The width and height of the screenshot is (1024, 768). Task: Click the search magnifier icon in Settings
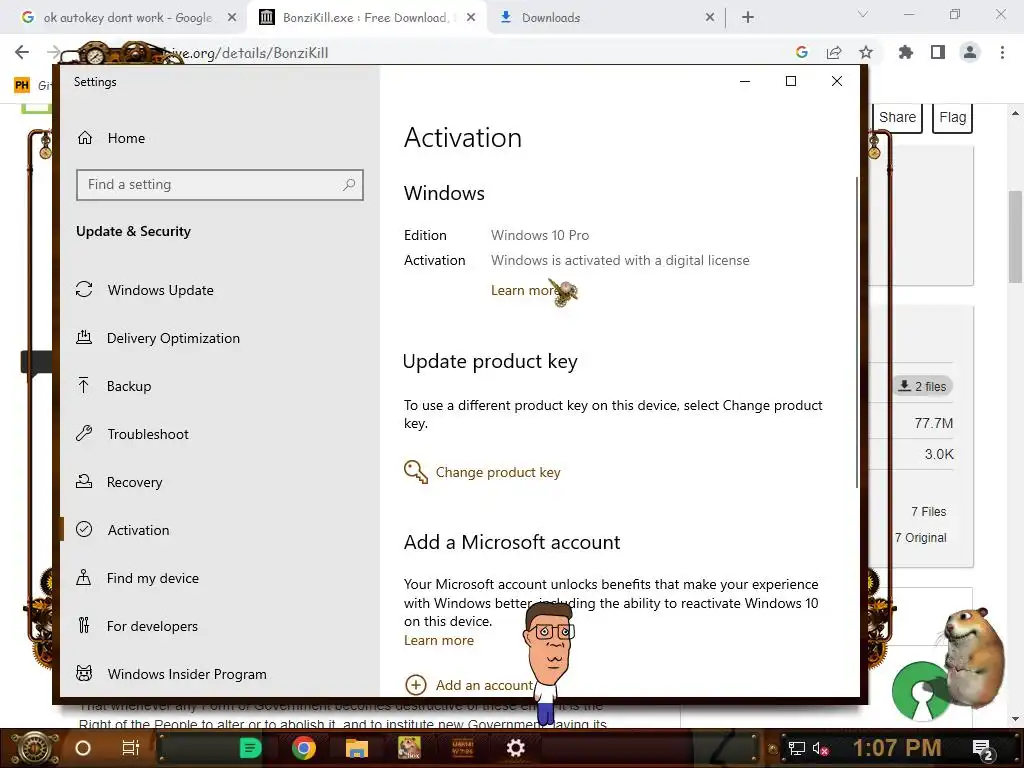[x=349, y=185]
